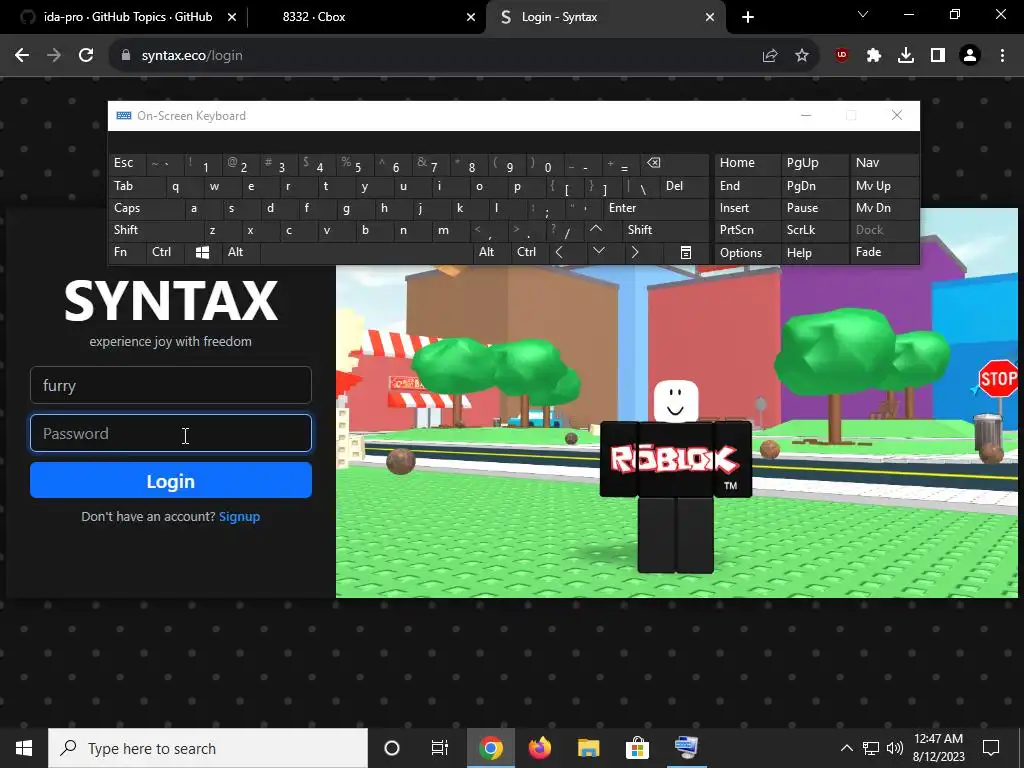
Task: Click the Mv Up key
Action: pos(884,187)
